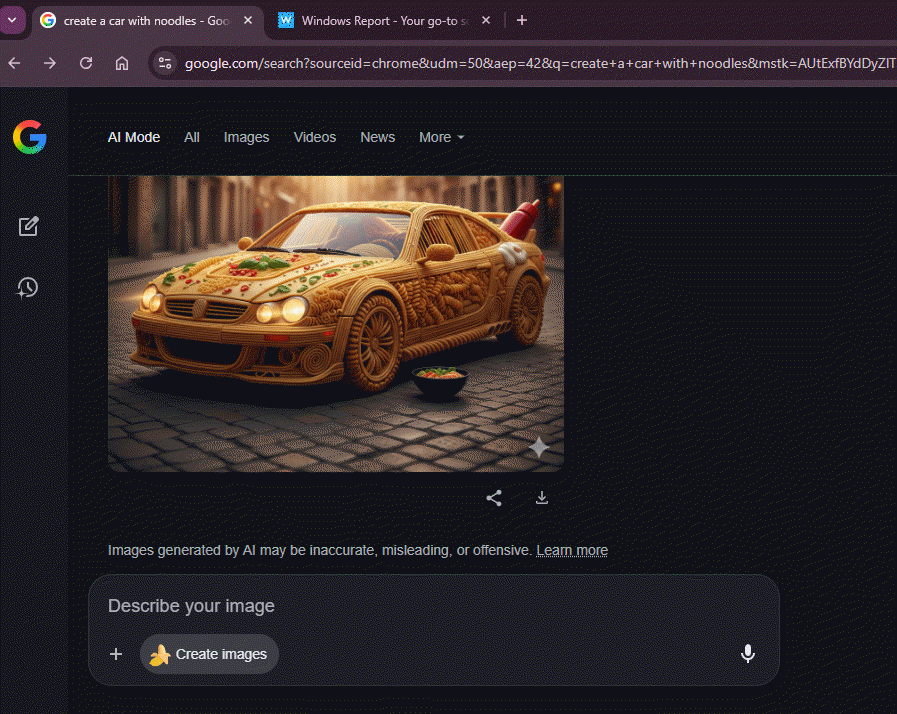This screenshot has height=714, width=897.
Task: Switch to the 'create a car with noodles' tab
Action: (x=146, y=21)
